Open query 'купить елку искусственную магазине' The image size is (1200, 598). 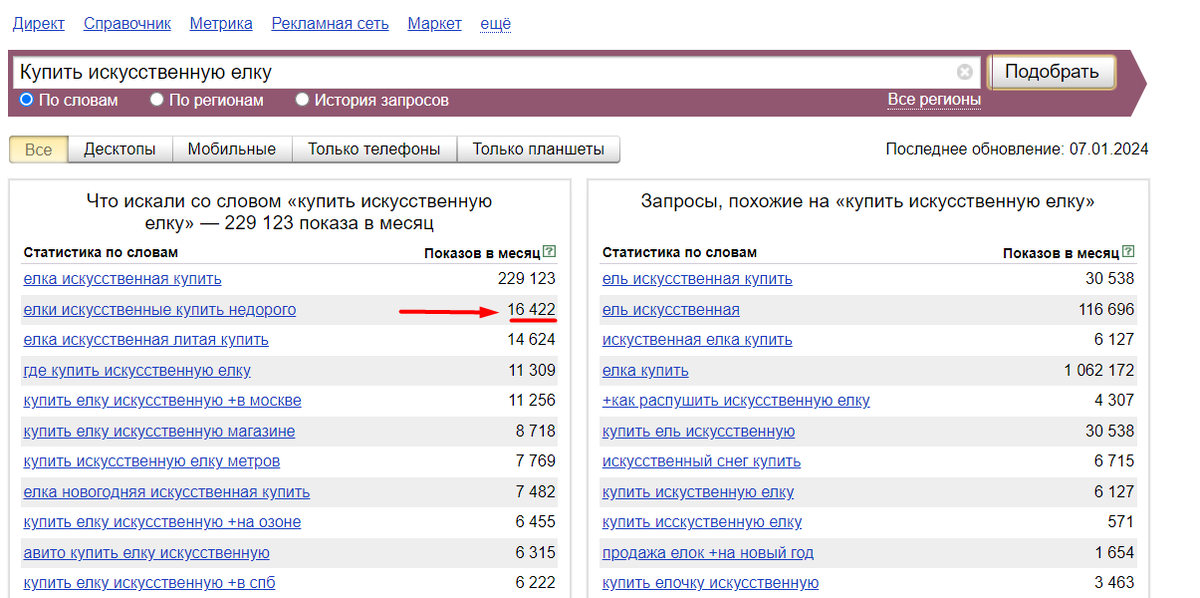pyautogui.click(x=159, y=432)
